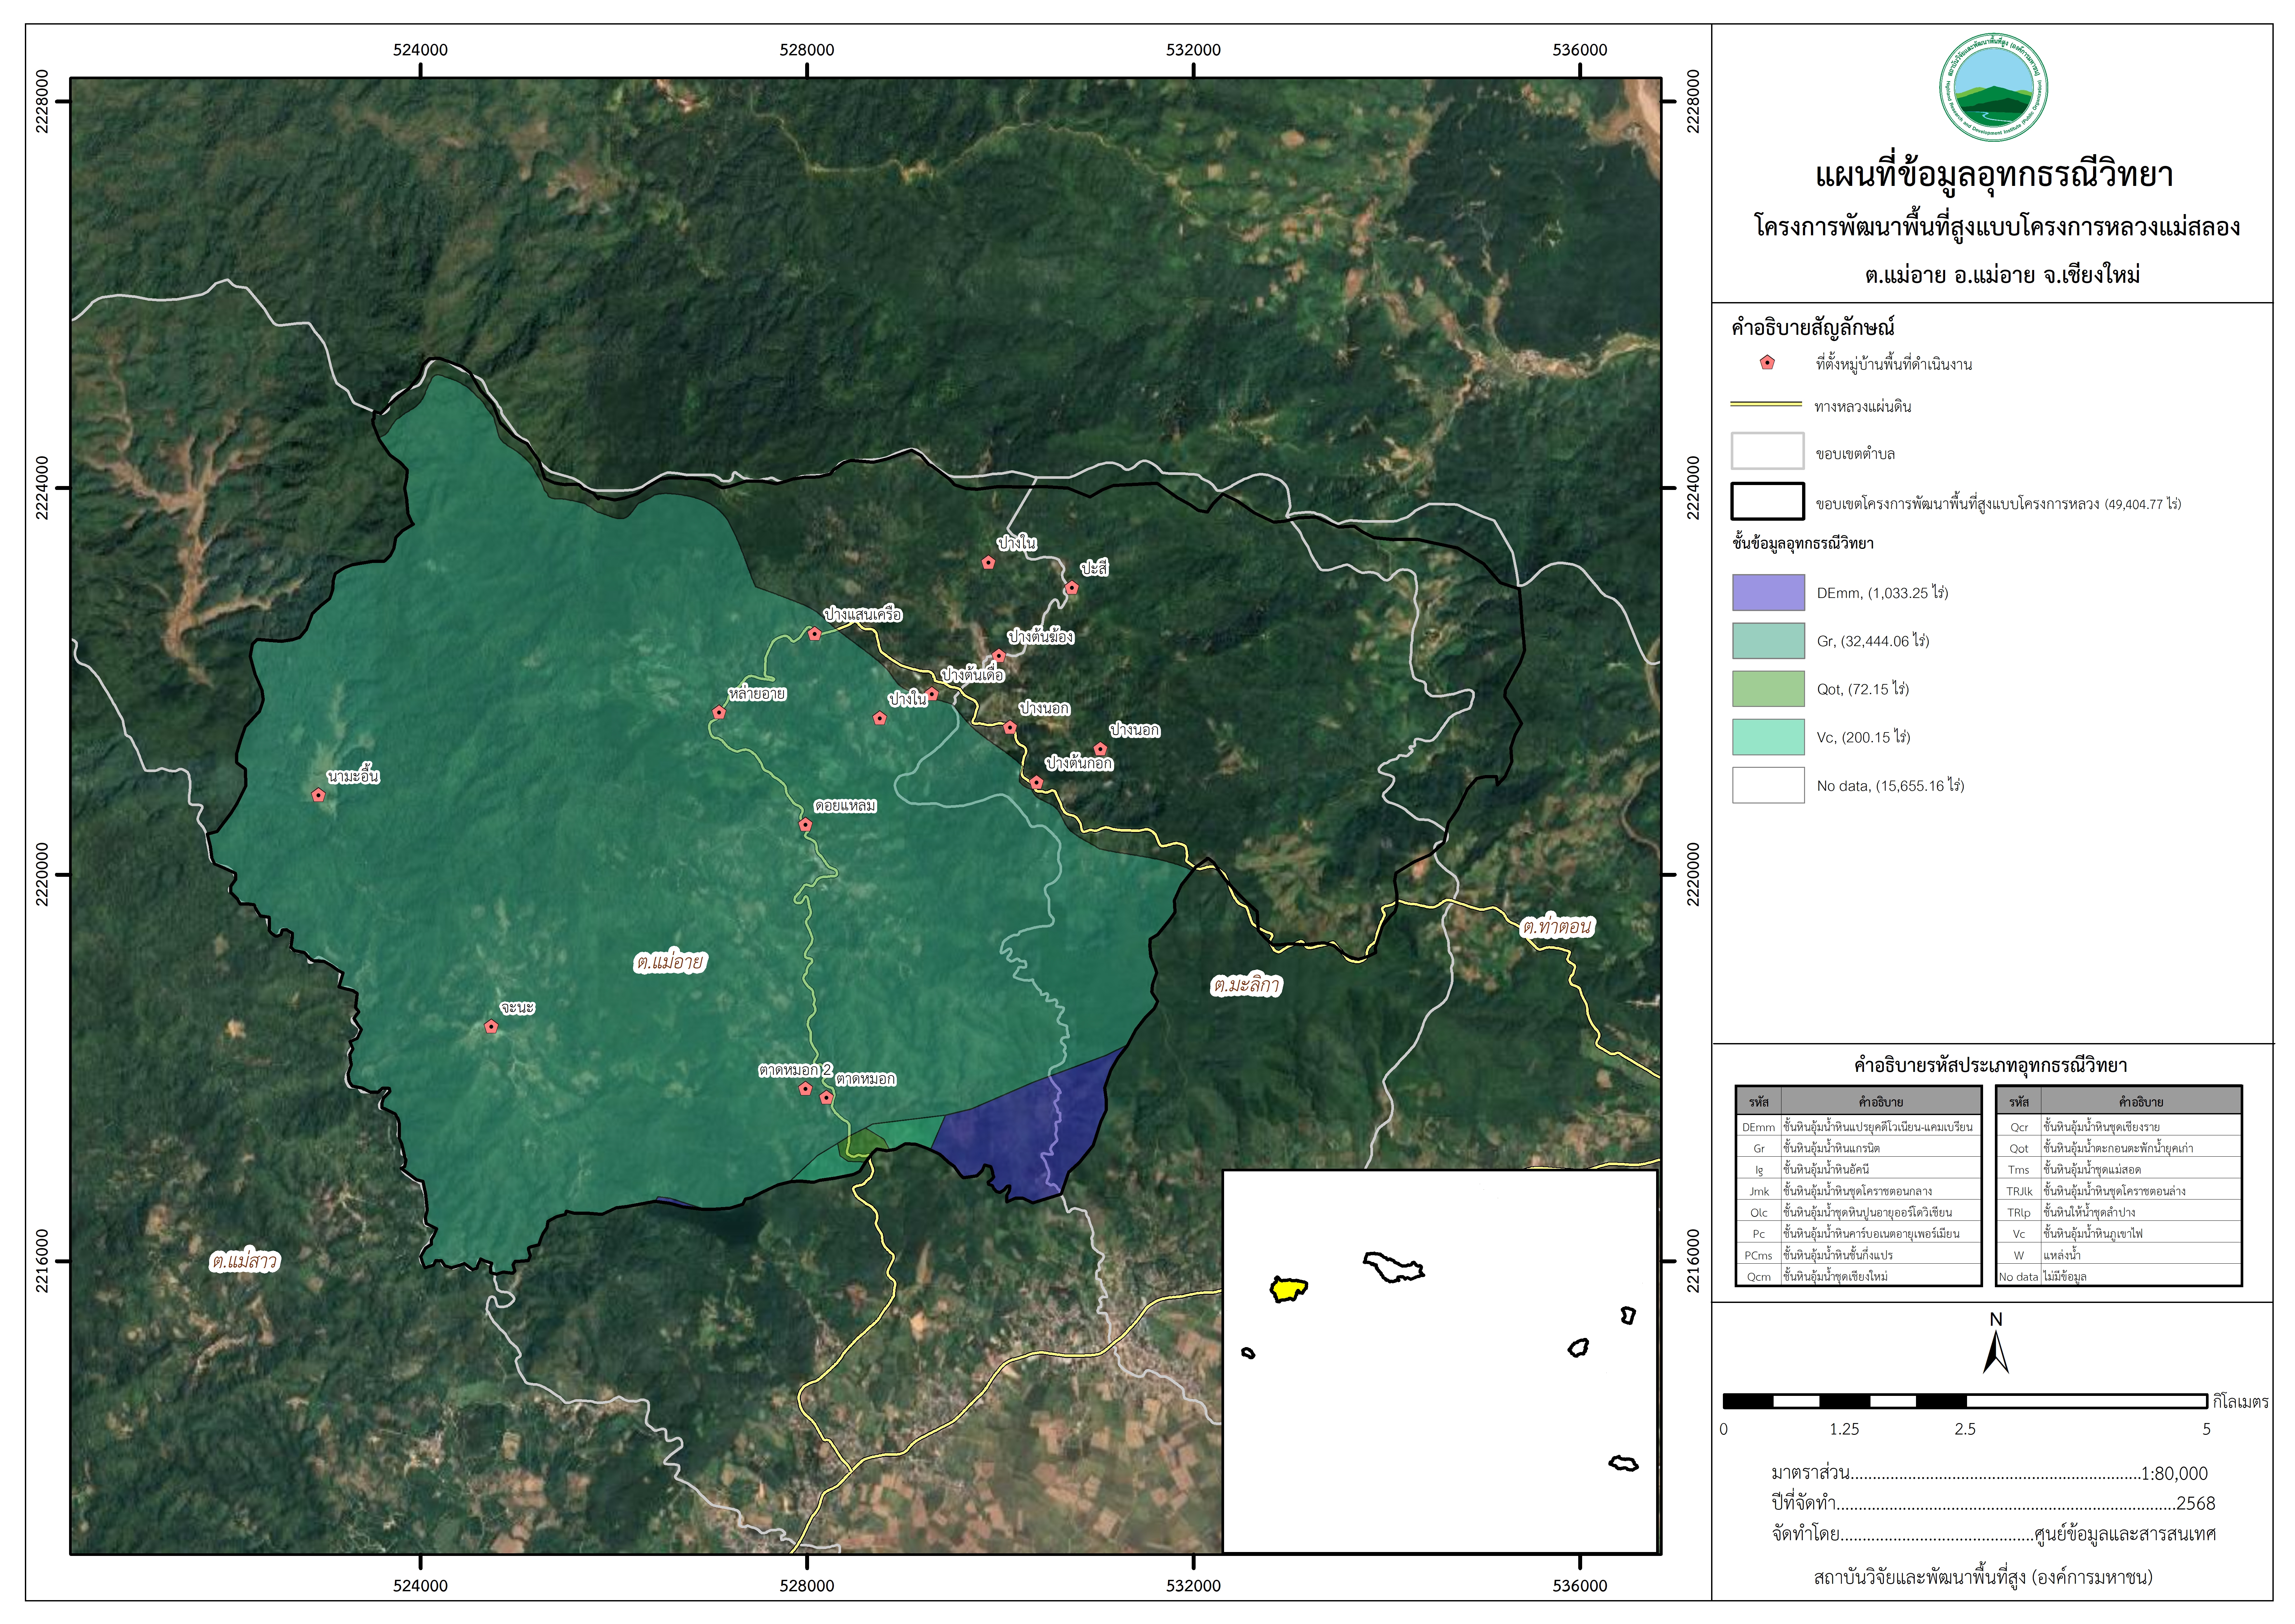Viewport: 2295px width, 1624px height.
Task: Click the map title แผนที่ข้อมูลอุทกธรณีวิทยา
Action: click(1994, 175)
